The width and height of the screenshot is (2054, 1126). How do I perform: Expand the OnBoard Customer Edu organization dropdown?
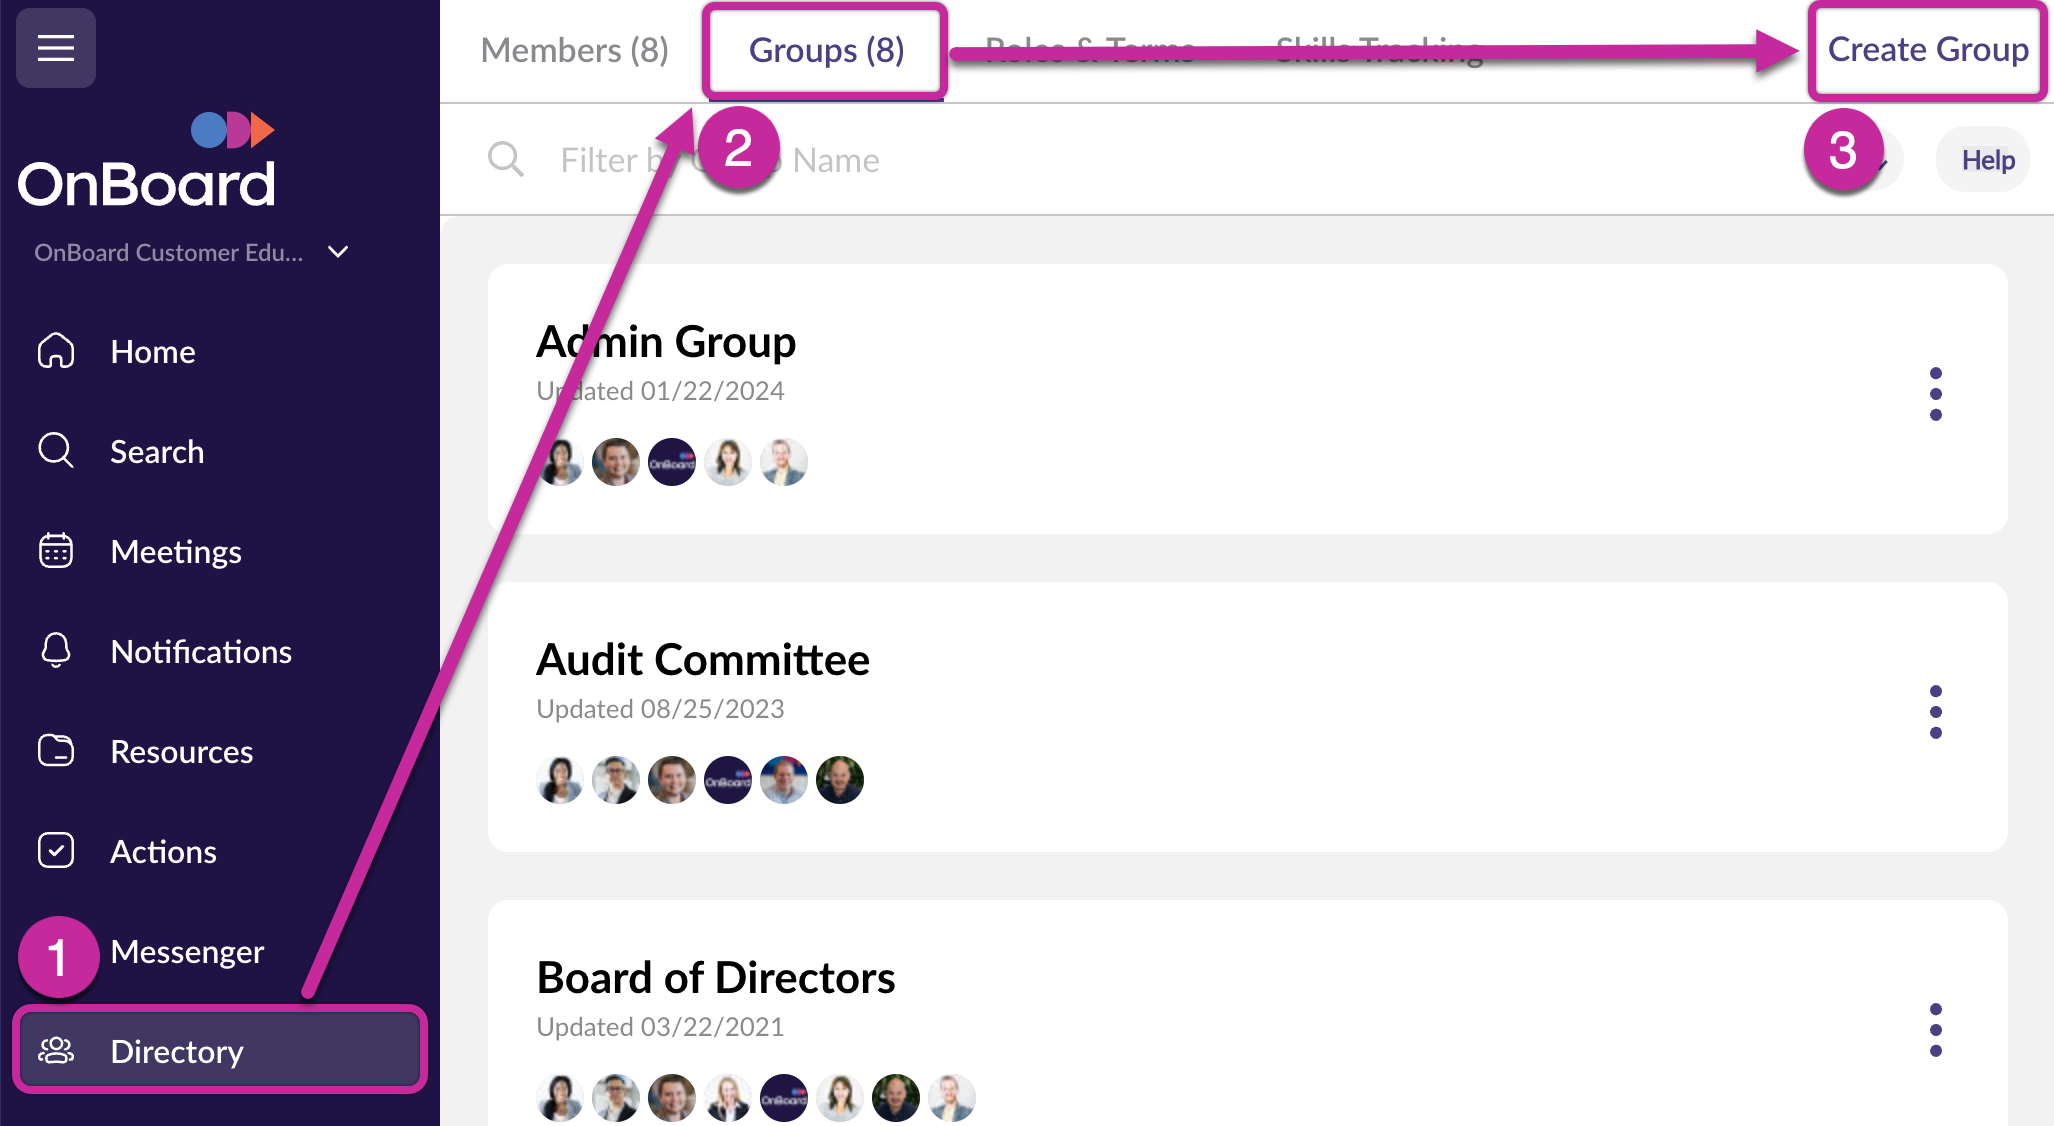338,252
